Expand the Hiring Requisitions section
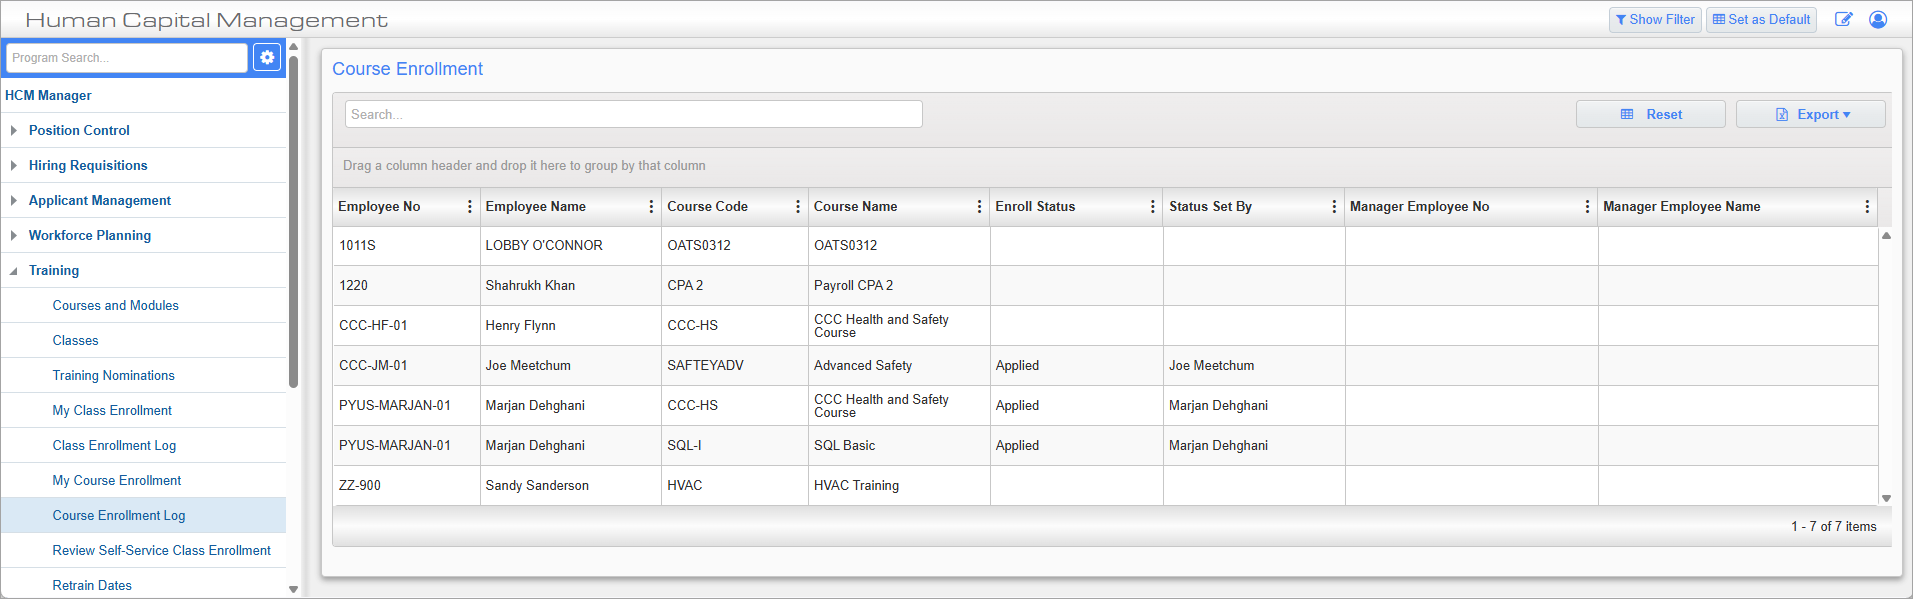Screen dimensions: 1913x599 click(x=13, y=165)
